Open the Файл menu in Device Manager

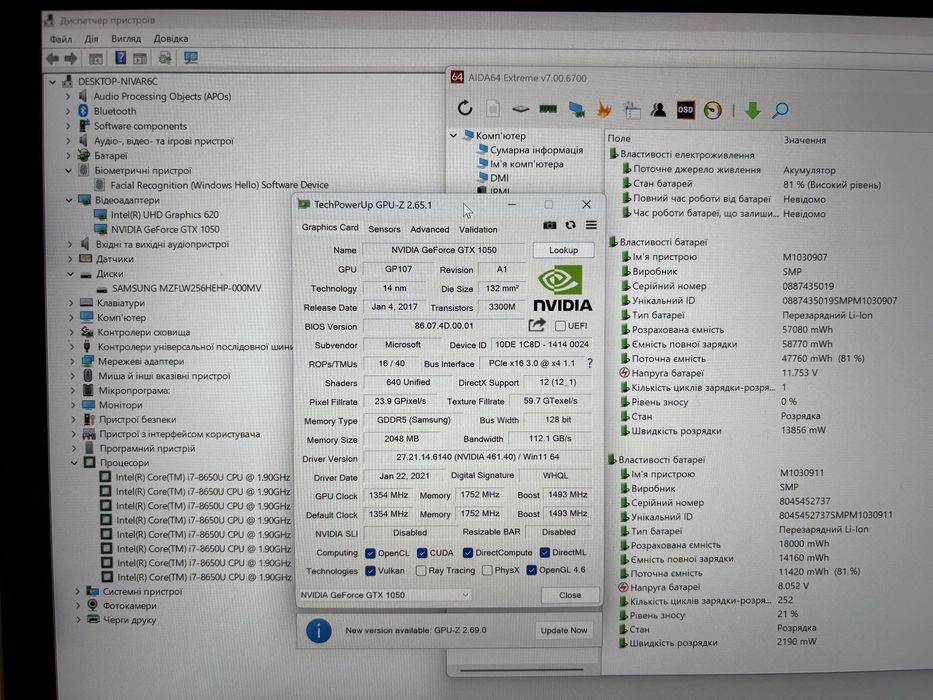pyautogui.click(x=61, y=39)
